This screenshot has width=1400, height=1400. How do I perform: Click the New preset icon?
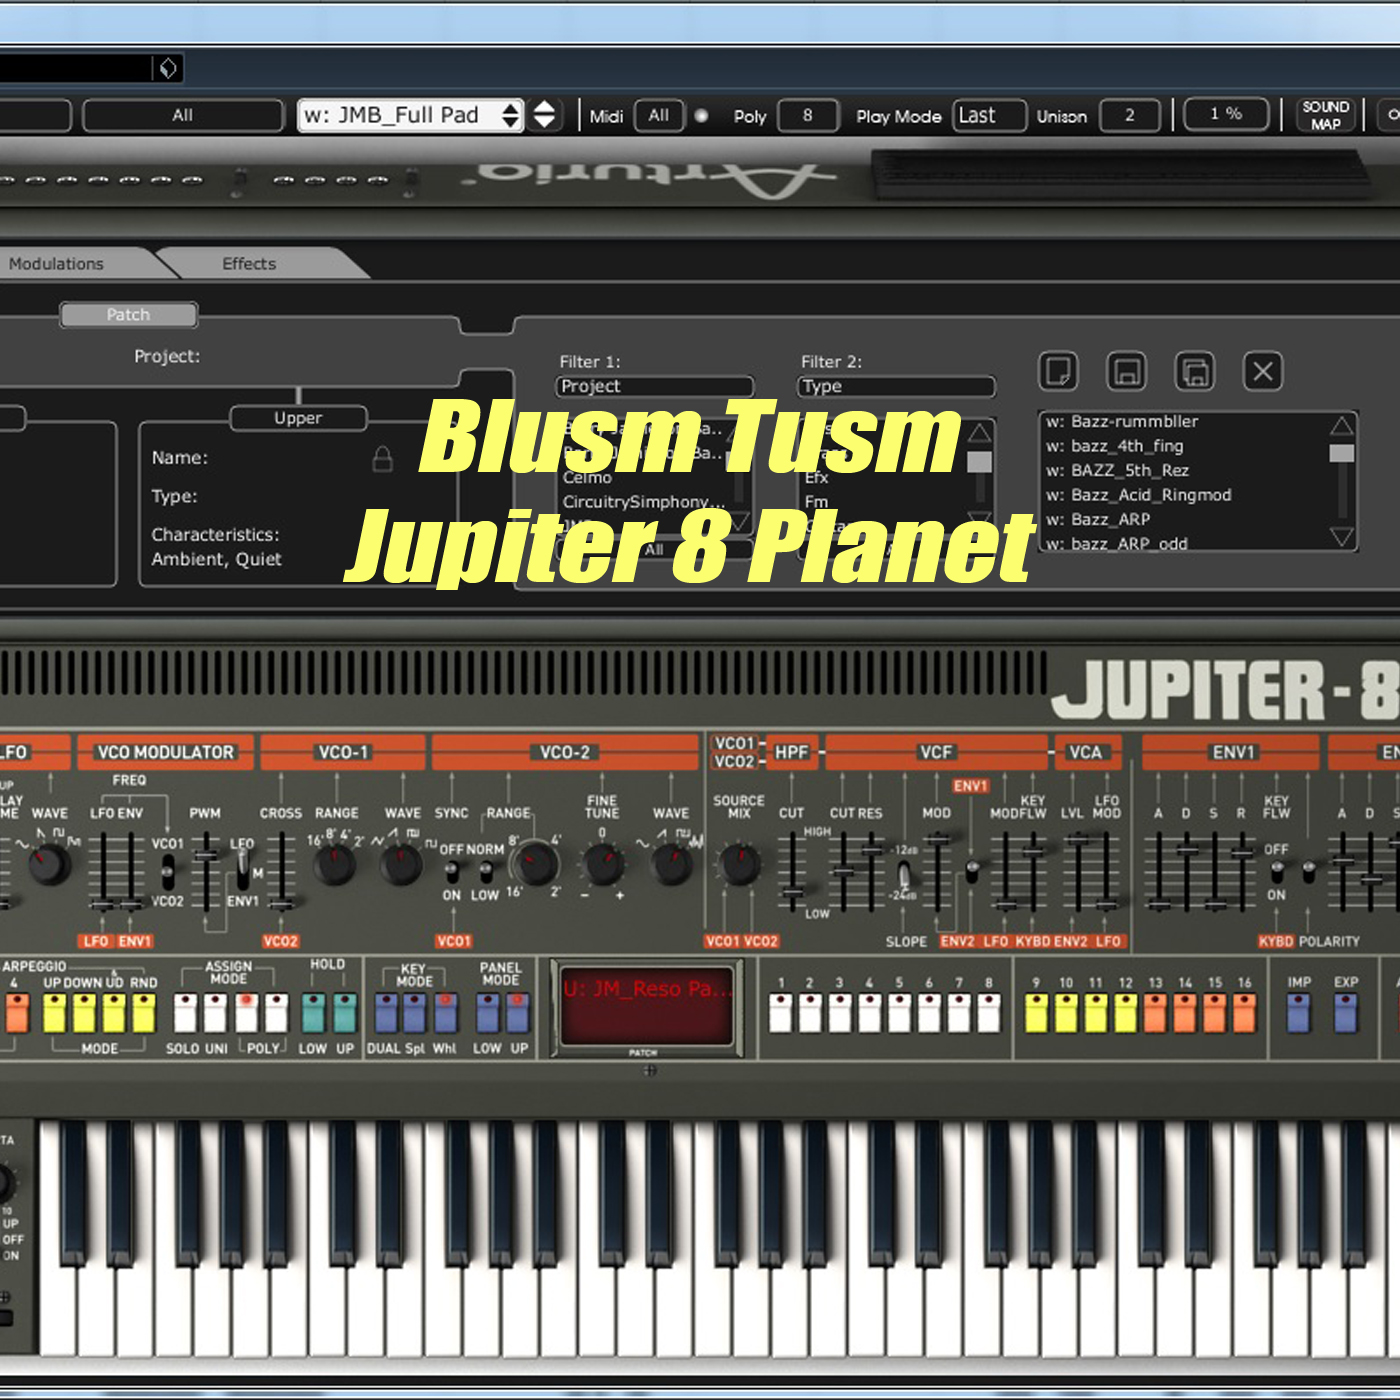tap(1058, 371)
